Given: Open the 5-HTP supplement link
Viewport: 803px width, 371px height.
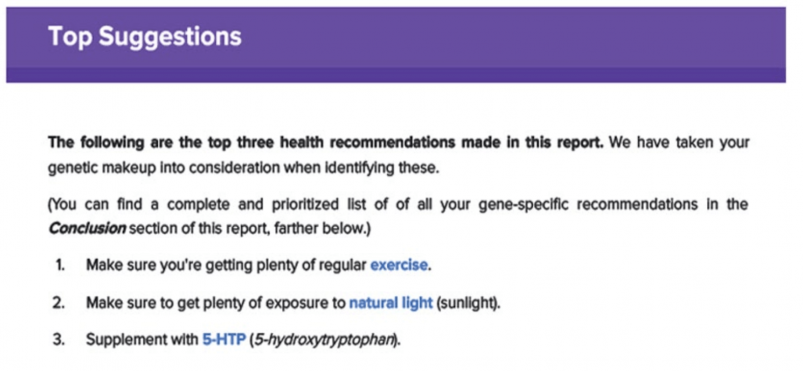Looking at the screenshot, I should click(x=224, y=340).
